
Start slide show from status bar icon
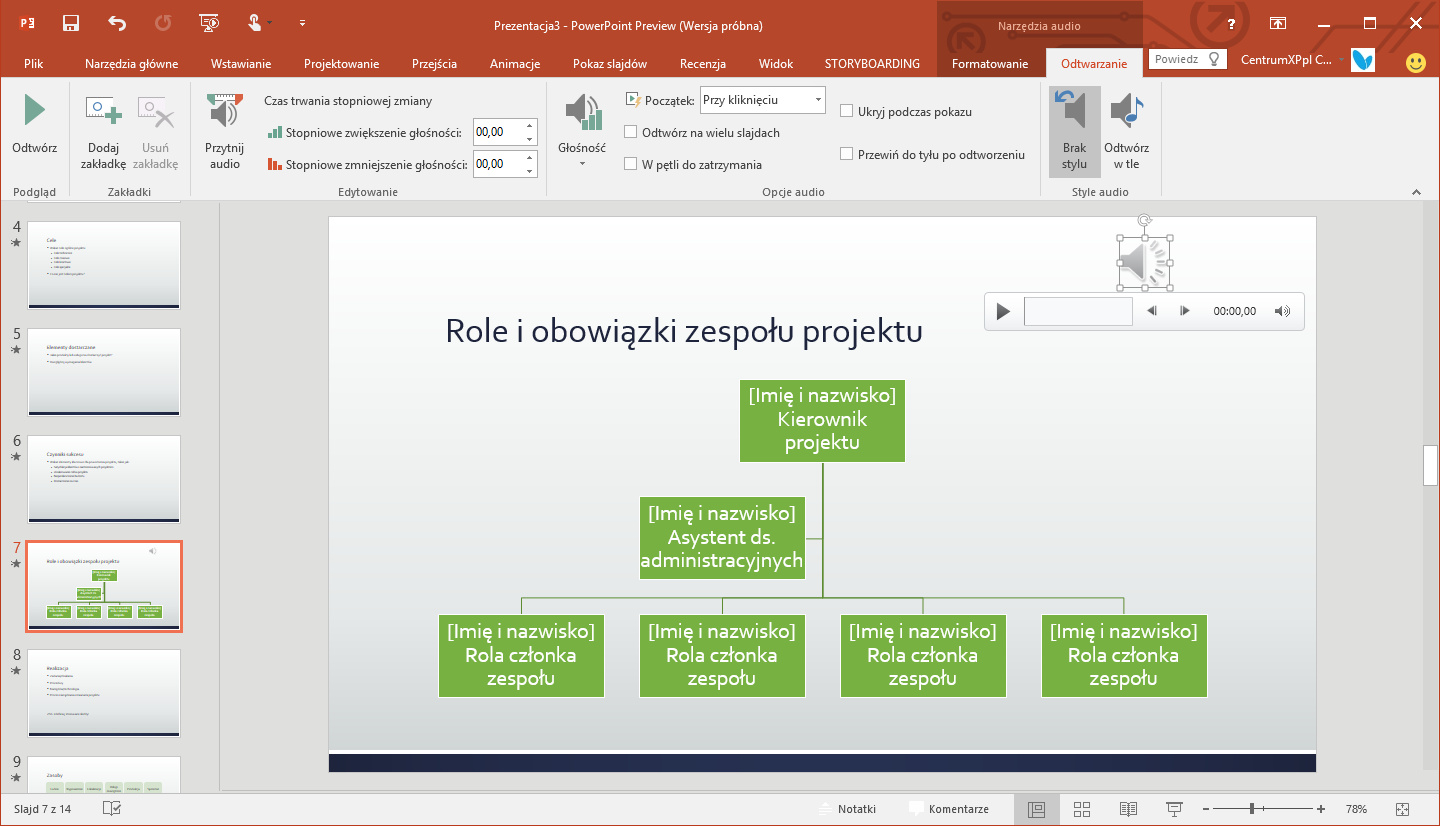(1174, 809)
